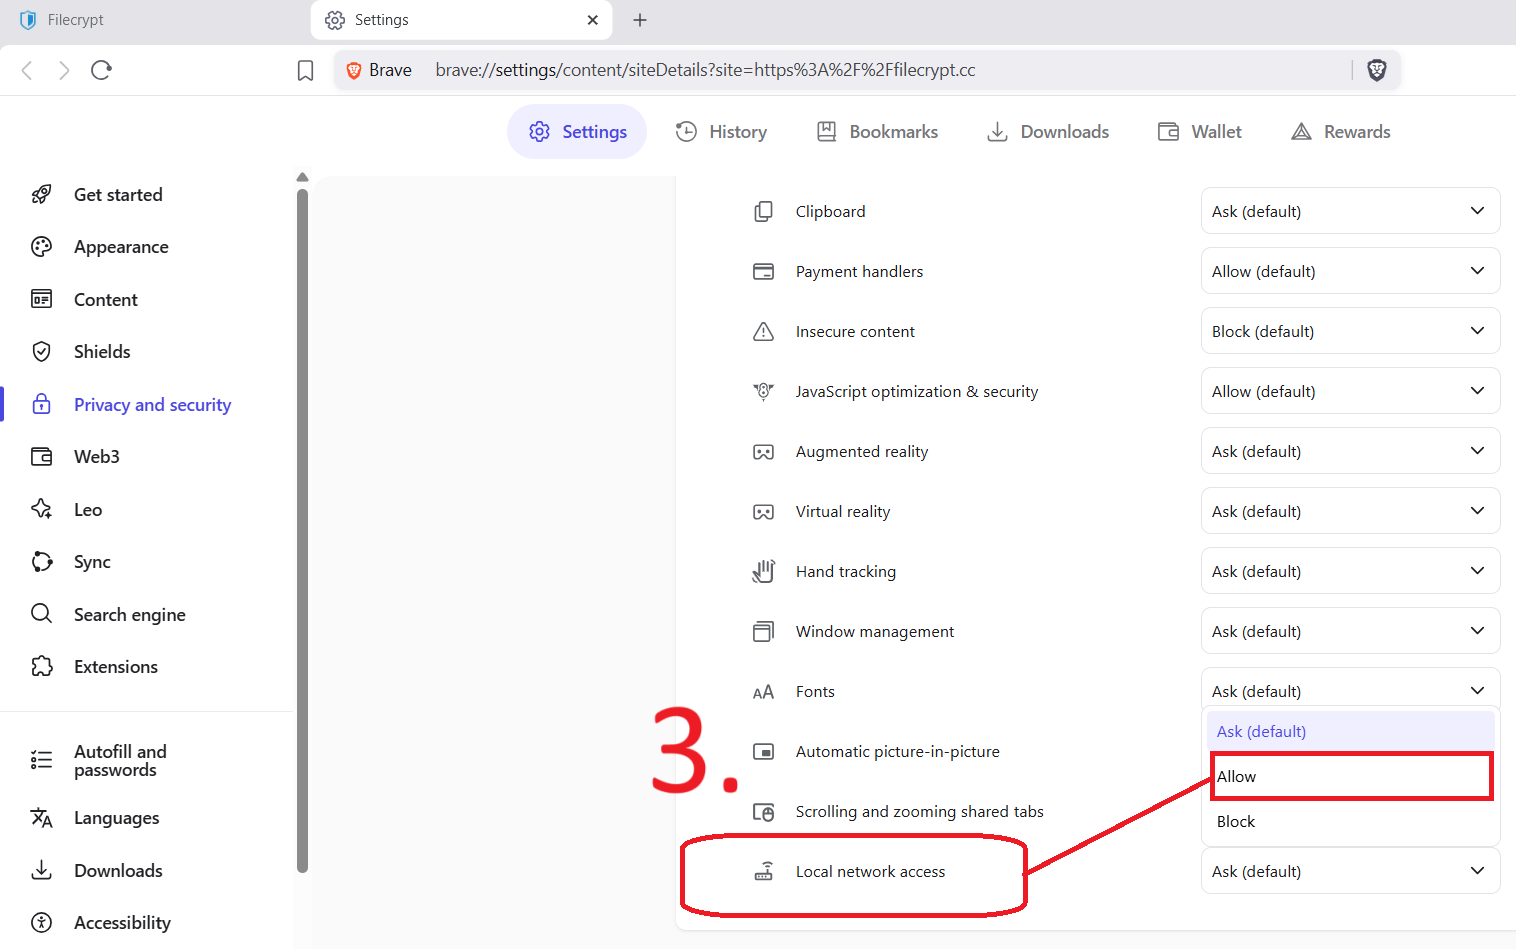Expand the Clipboard permission dropdown
Image resolution: width=1516 pixels, height=949 pixels.
(1349, 212)
